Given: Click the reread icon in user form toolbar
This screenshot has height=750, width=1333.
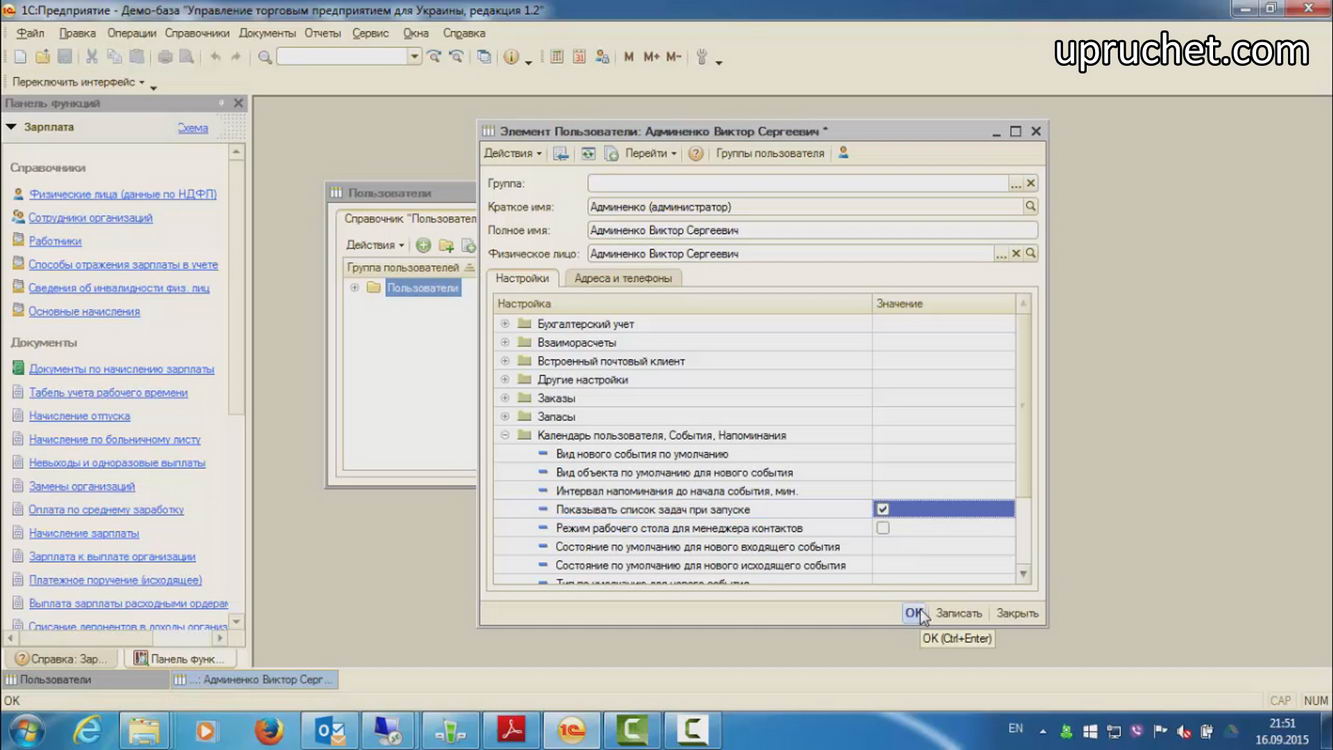Looking at the screenshot, I should (x=588, y=153).
